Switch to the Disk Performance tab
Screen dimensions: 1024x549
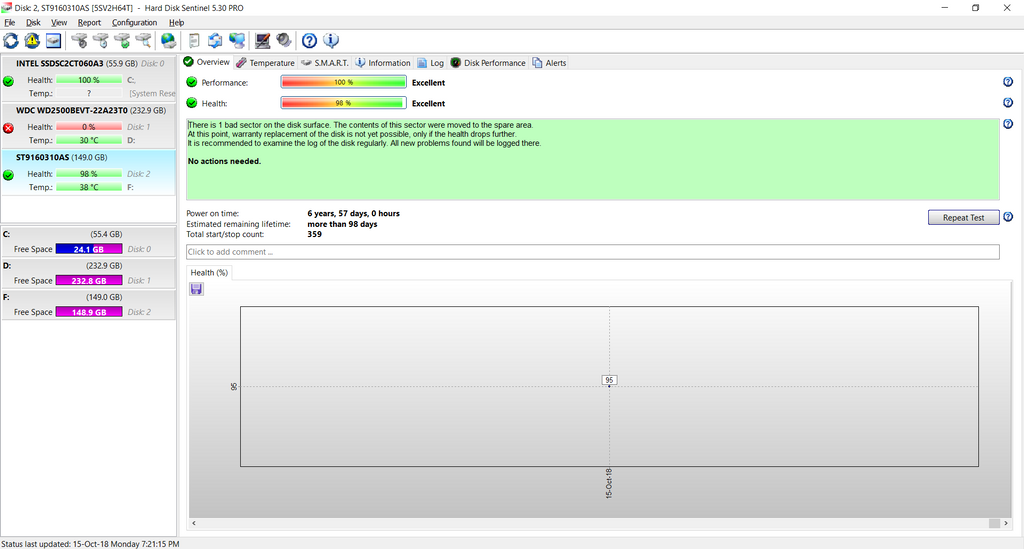coord(487,63)
